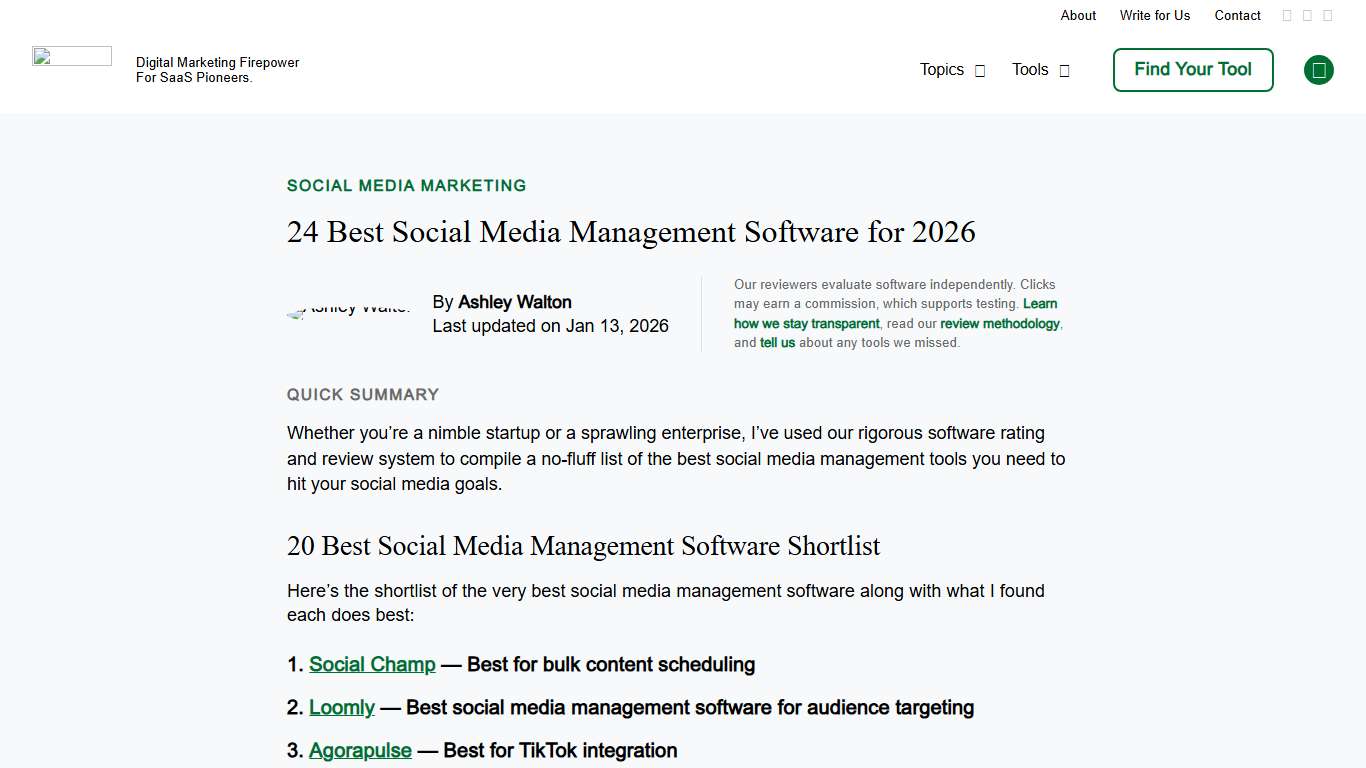The width and height of the screenshot is (1366, 768).
Task: Select the About menu item
Action: pos(1078,15)
